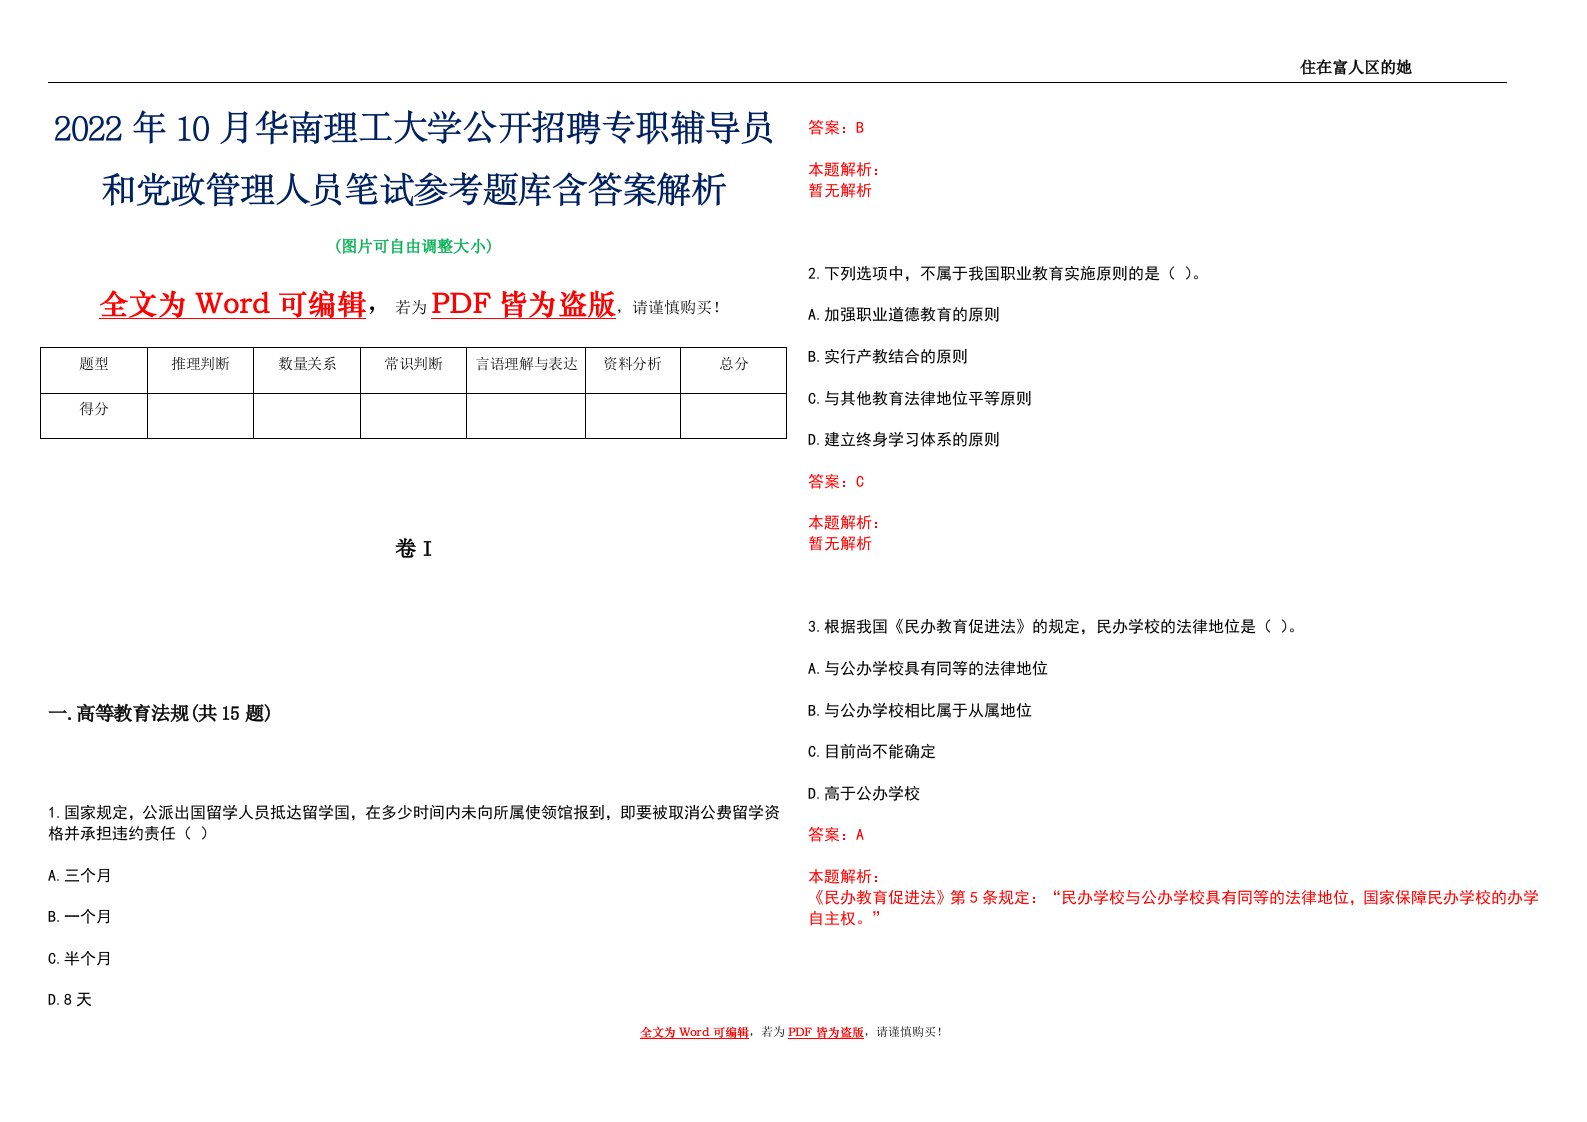The image size is (1587, 1122).
Task: Select option B.一个月
Action: [80, 917]
